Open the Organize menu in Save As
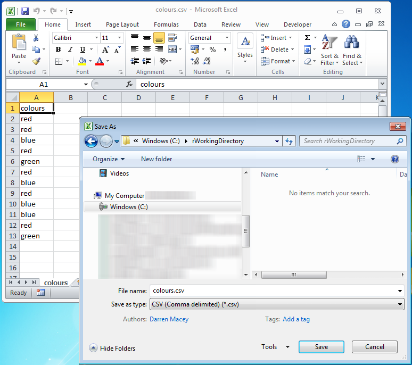Image resolution: width=412 pixels, height=365 pixels. point(108,159)
